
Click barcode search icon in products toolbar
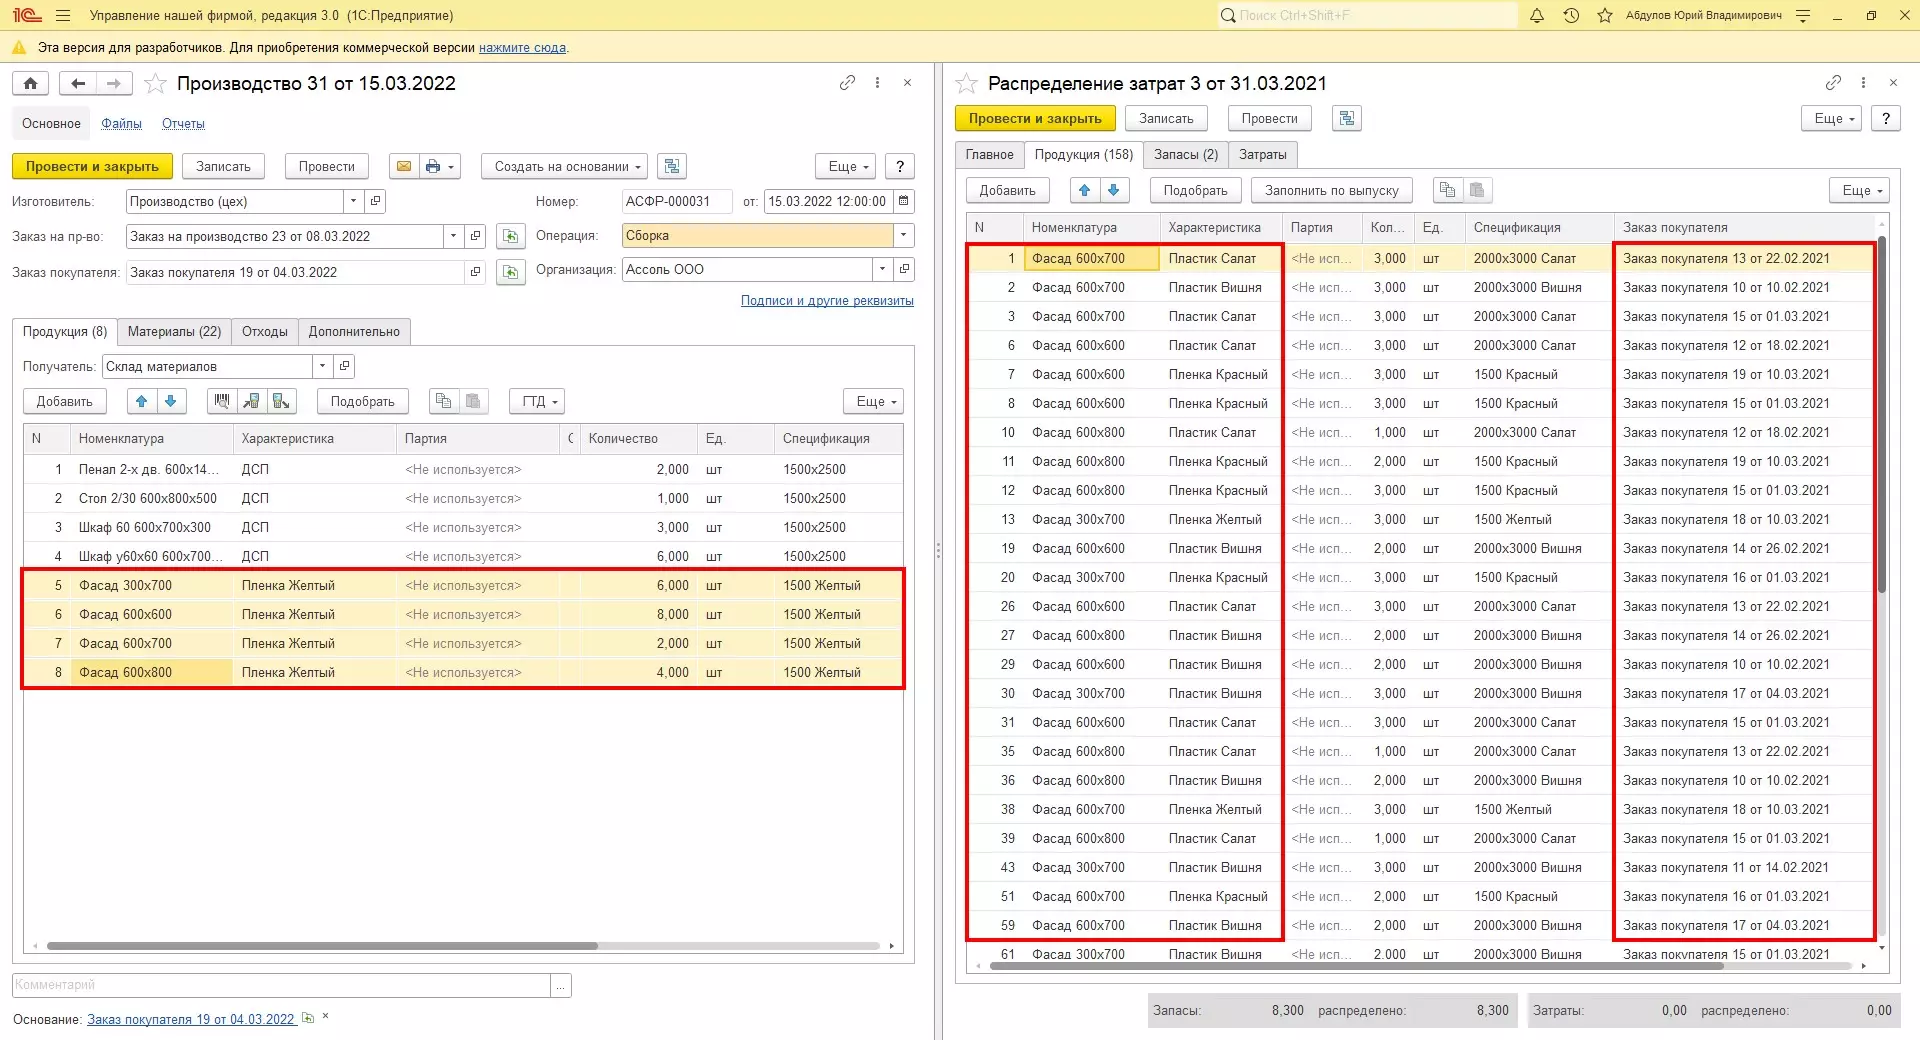click(x=222, y=402)
